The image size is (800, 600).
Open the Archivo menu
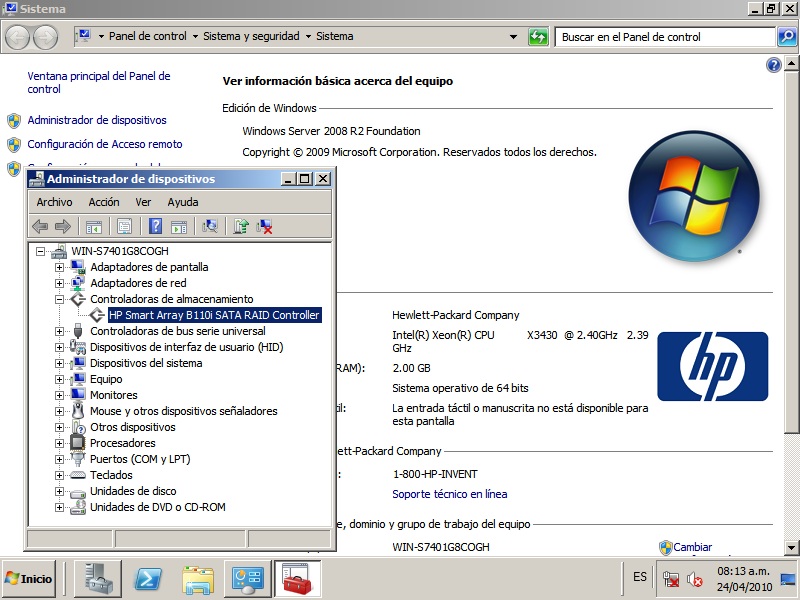tap(55, 202)
